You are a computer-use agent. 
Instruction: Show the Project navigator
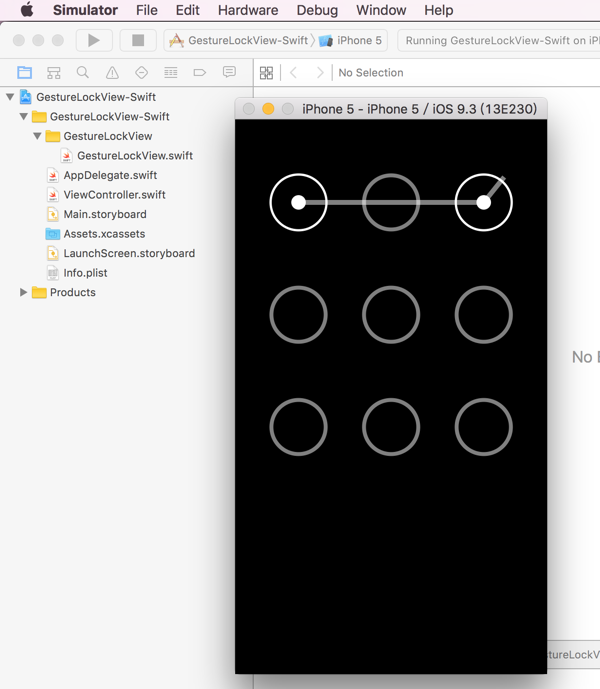tap(25, 73)
